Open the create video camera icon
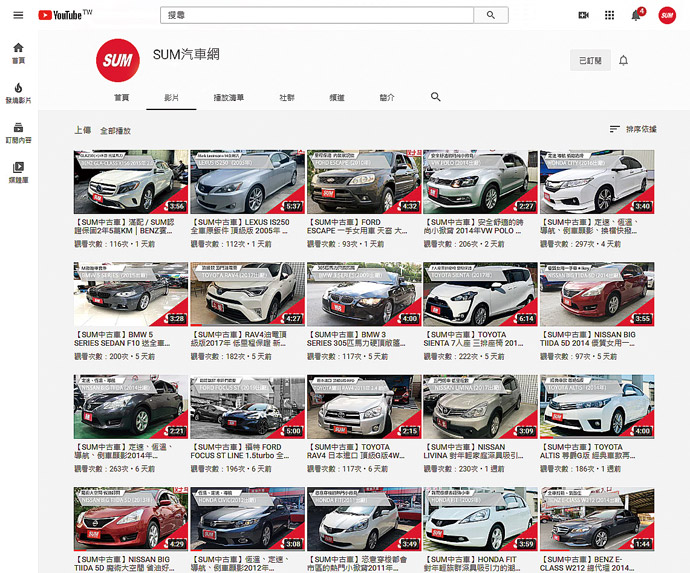Image resolution: width=690 pixels, height=573 pixels. [x=584, y=16]
